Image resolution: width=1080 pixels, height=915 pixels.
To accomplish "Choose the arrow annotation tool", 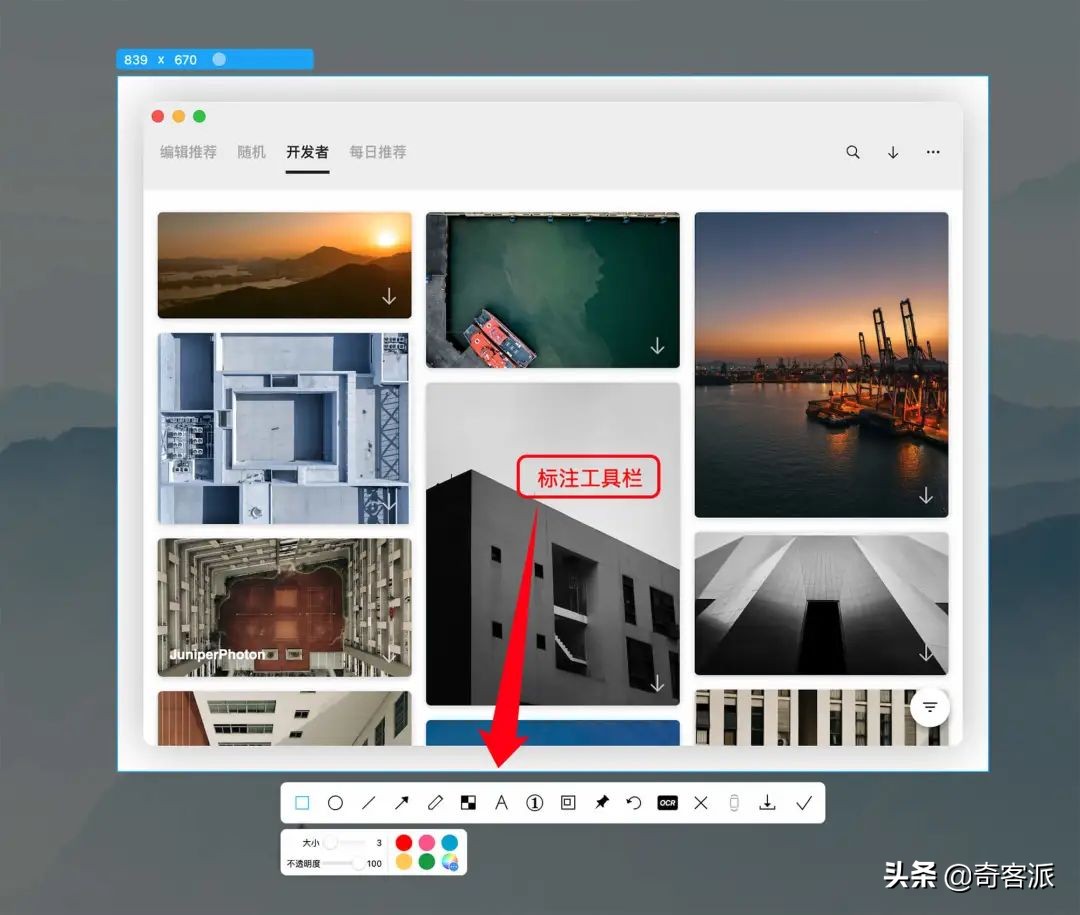I will point(402,802).
